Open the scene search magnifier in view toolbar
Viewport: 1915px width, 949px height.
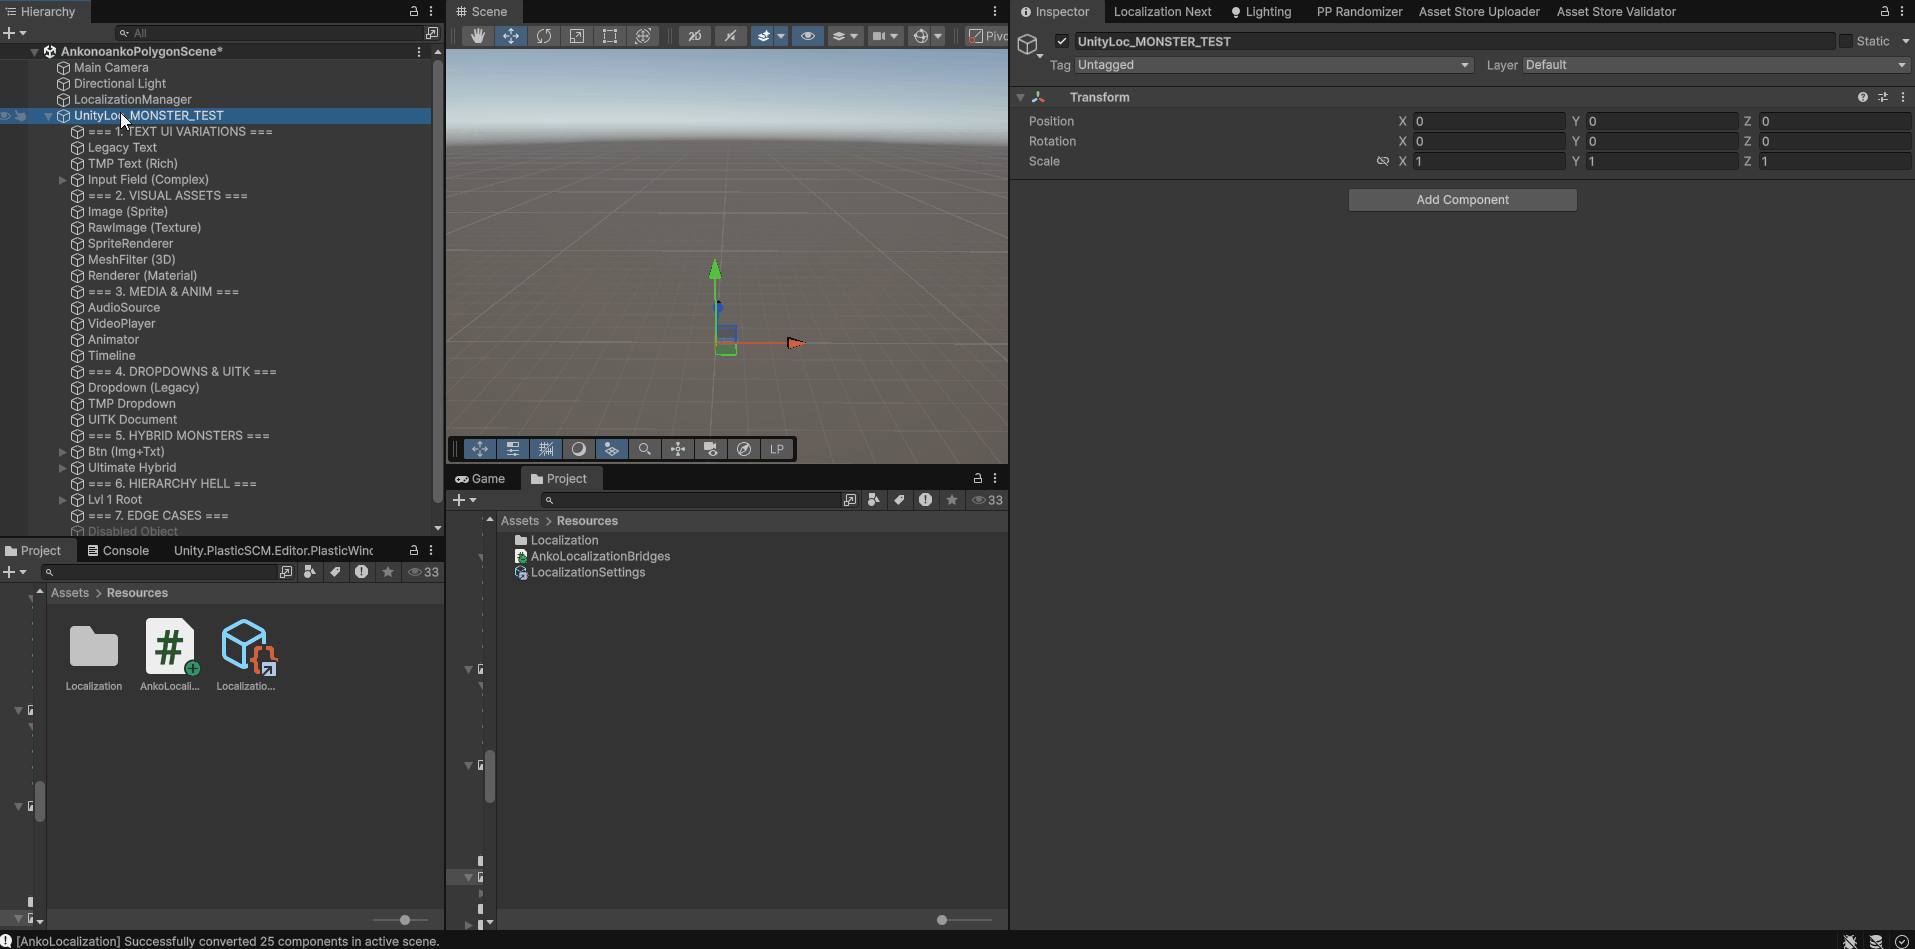645,449
